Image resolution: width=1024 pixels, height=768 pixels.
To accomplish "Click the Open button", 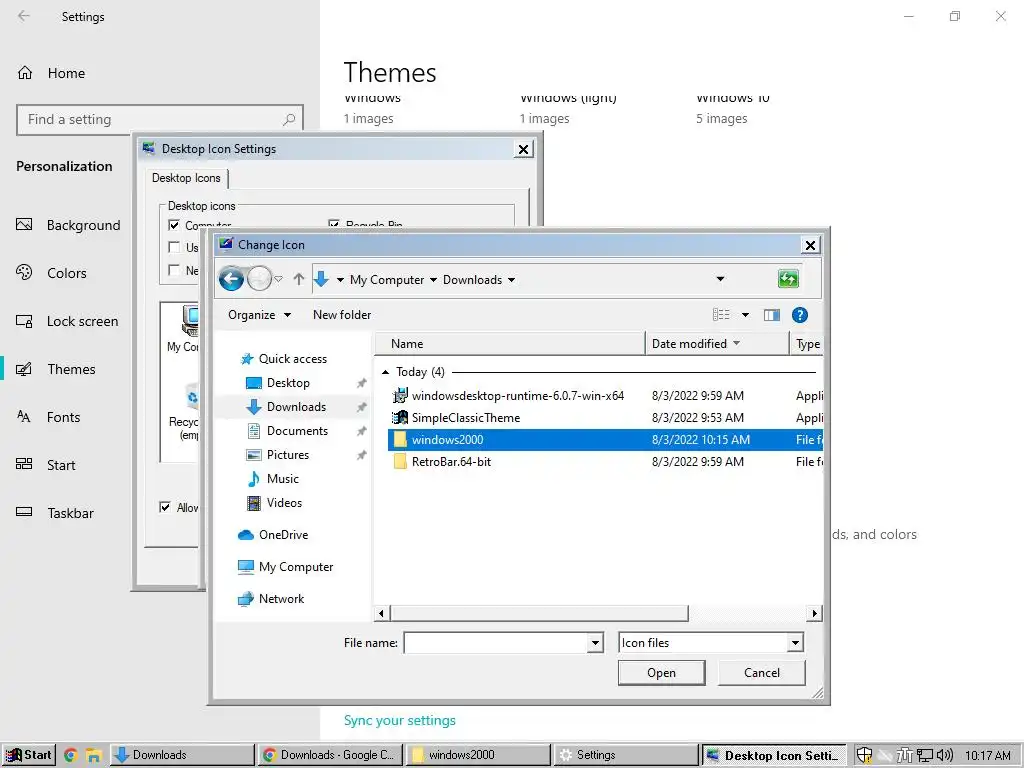I will point(662,673).
